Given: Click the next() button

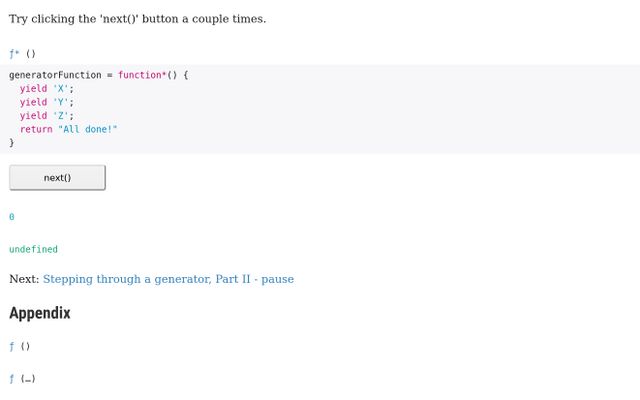Looking at the screenshot, I should click(x=57, y=178).
